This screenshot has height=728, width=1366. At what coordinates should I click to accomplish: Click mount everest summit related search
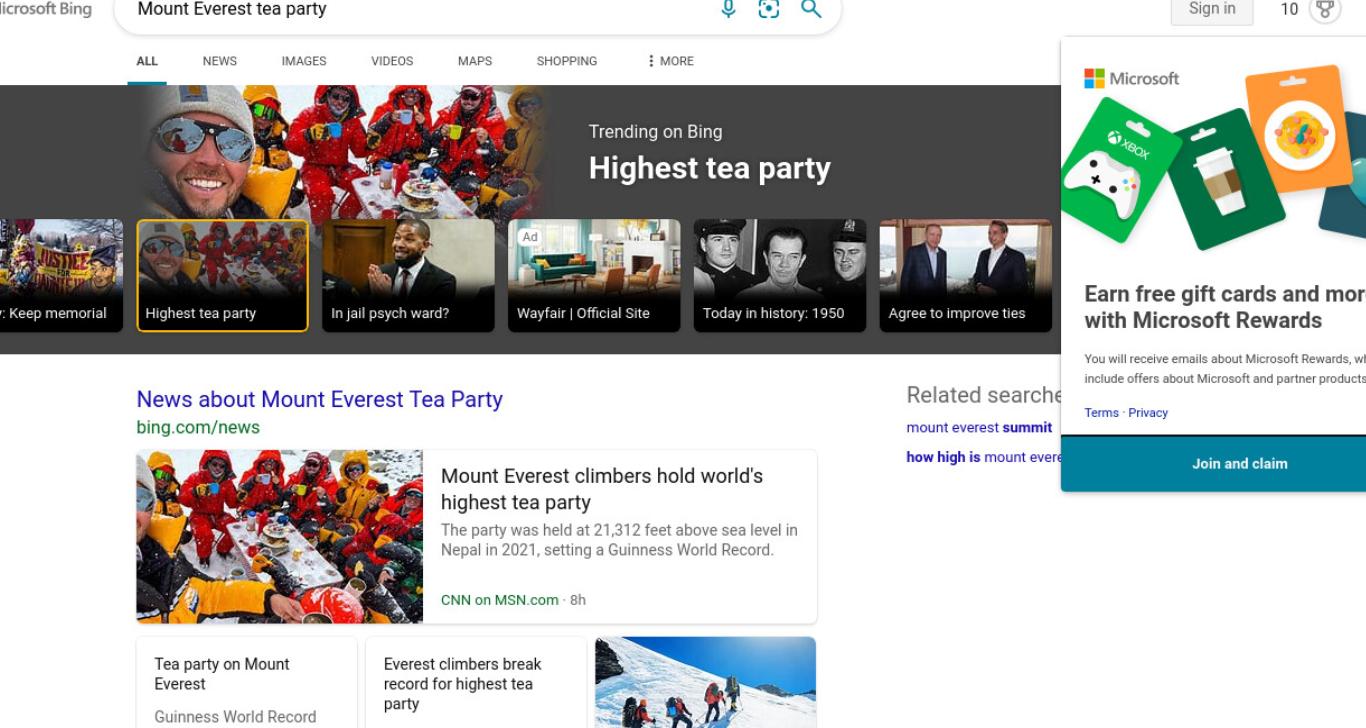(979, 427)
